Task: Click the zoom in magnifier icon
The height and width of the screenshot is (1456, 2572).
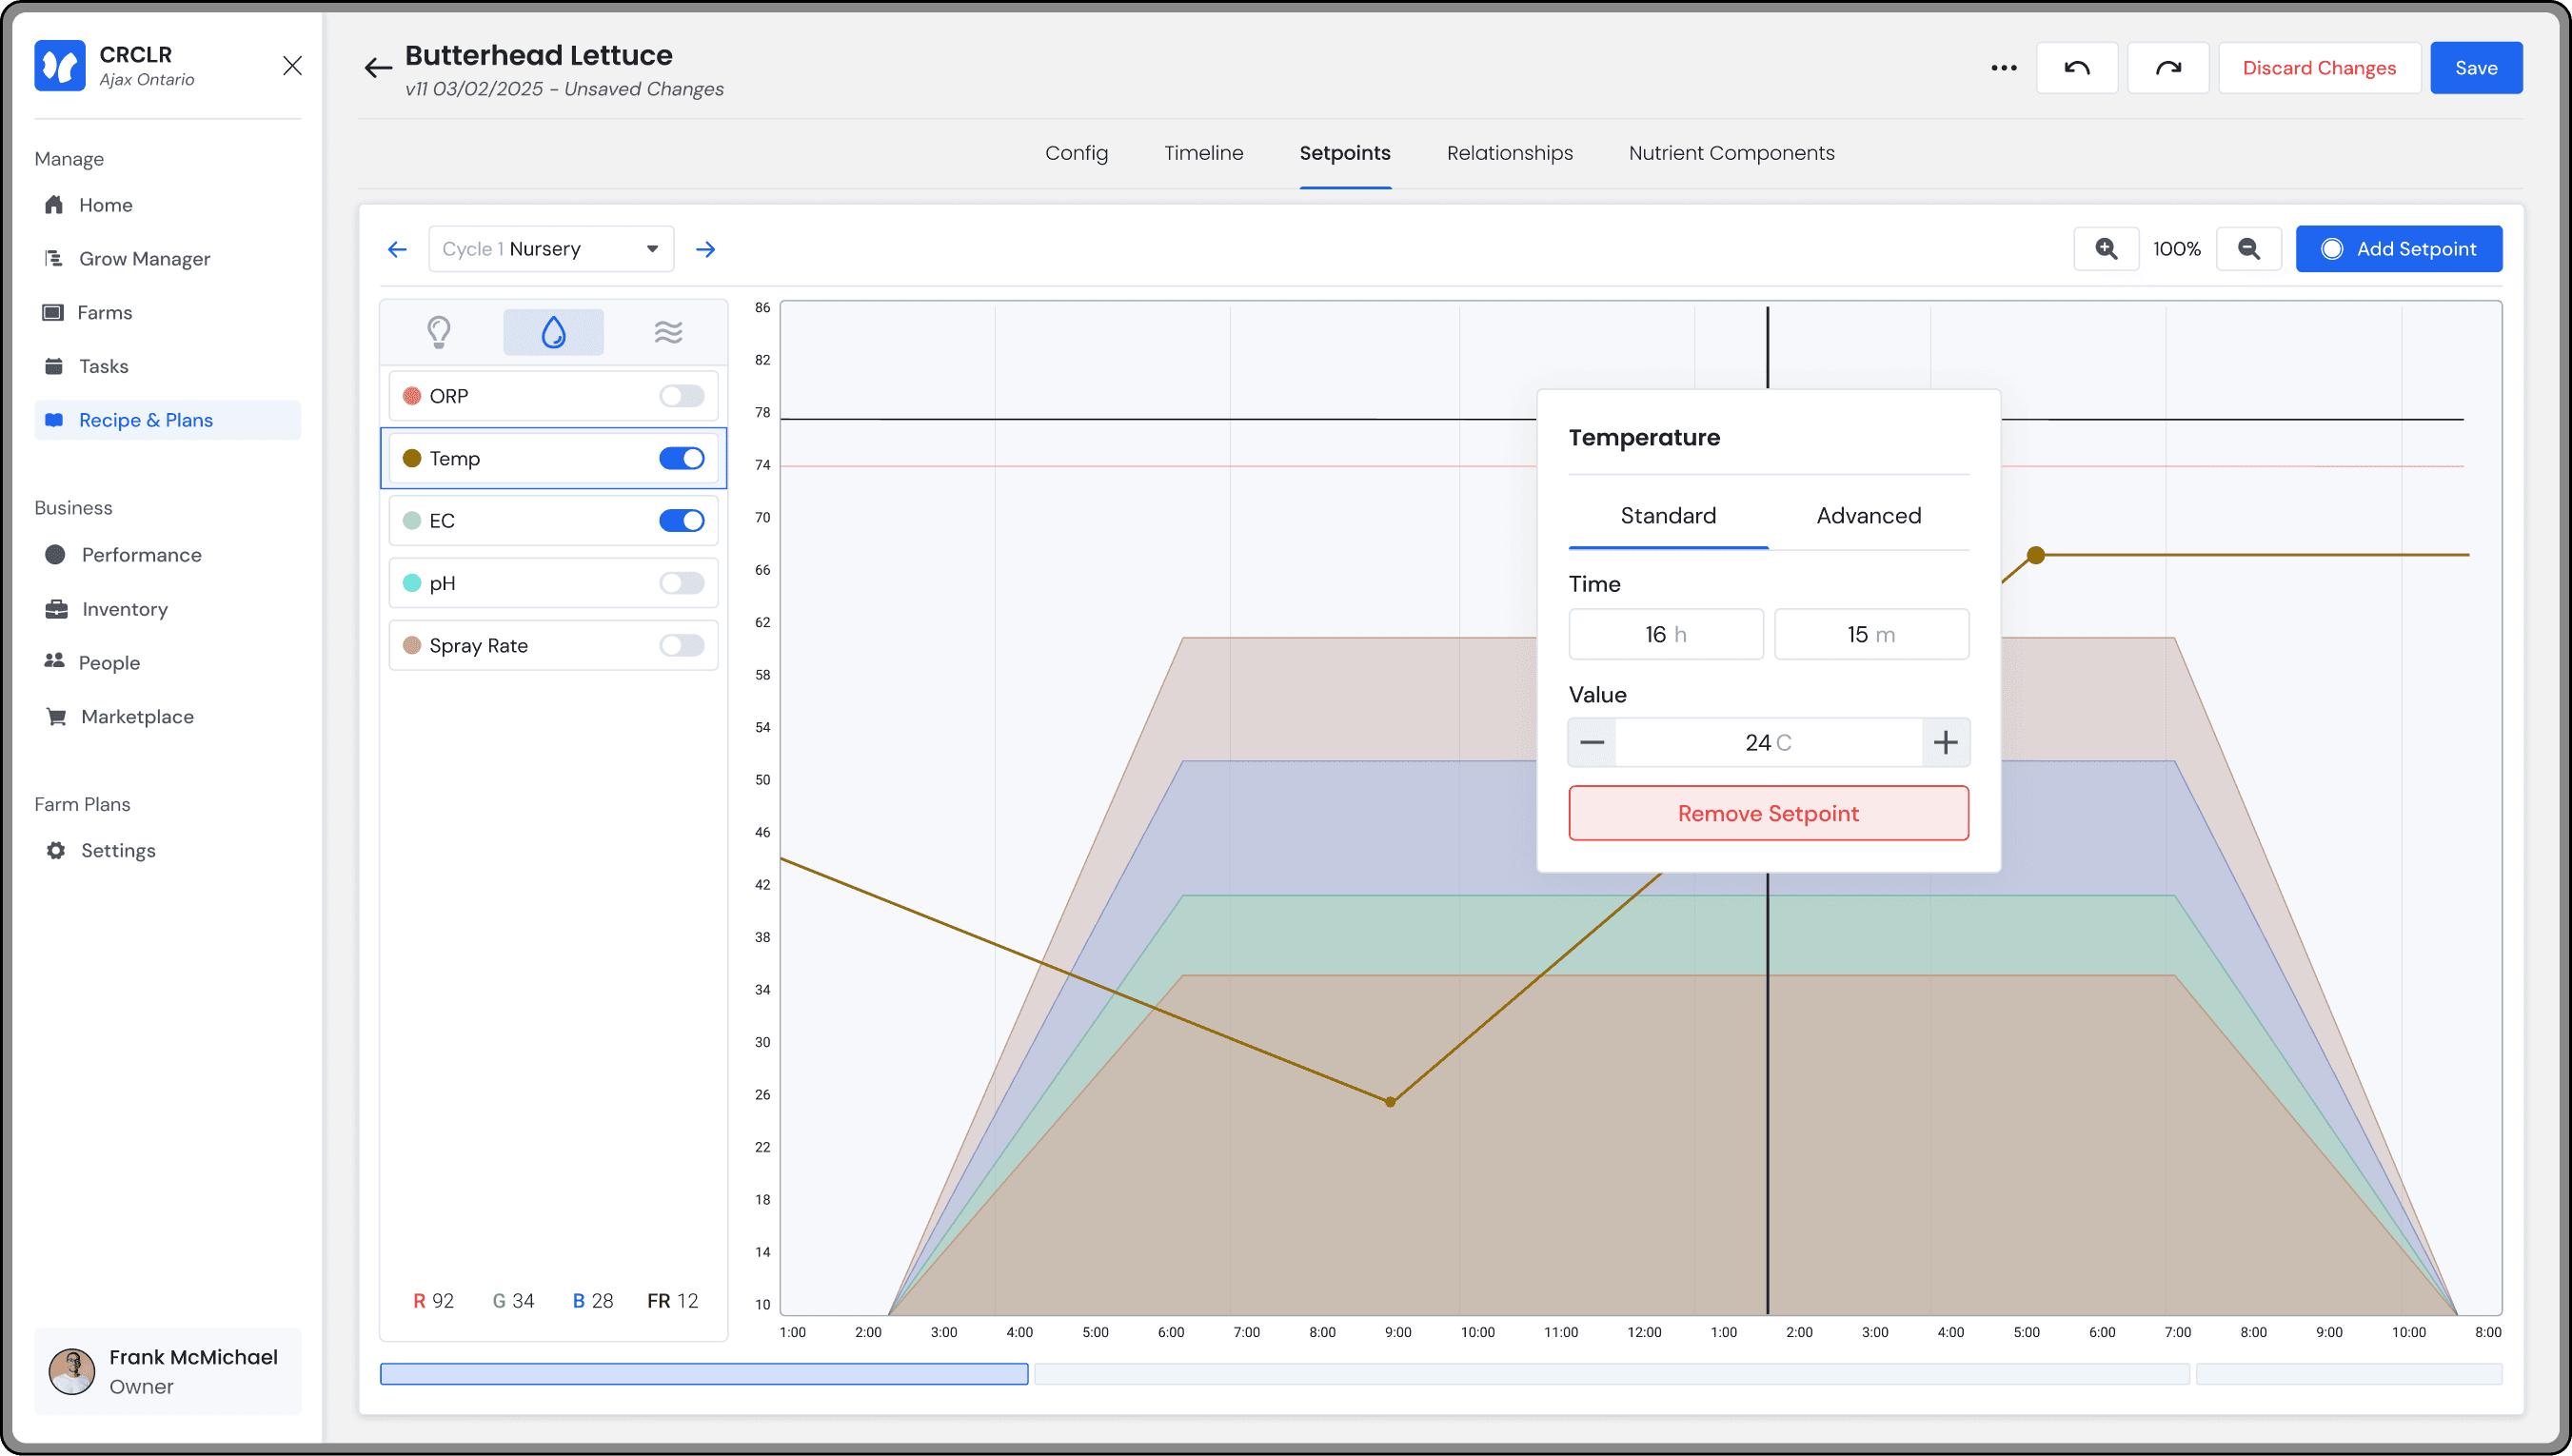Action: click(x=2106, y=249)
